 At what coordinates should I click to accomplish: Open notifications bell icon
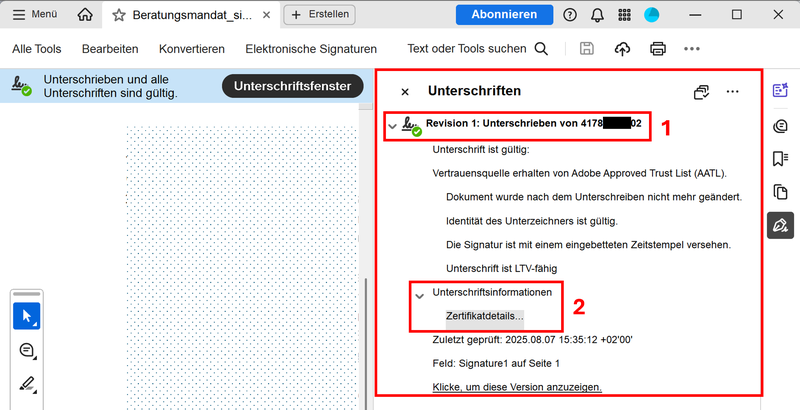click(x=597, y=15)
